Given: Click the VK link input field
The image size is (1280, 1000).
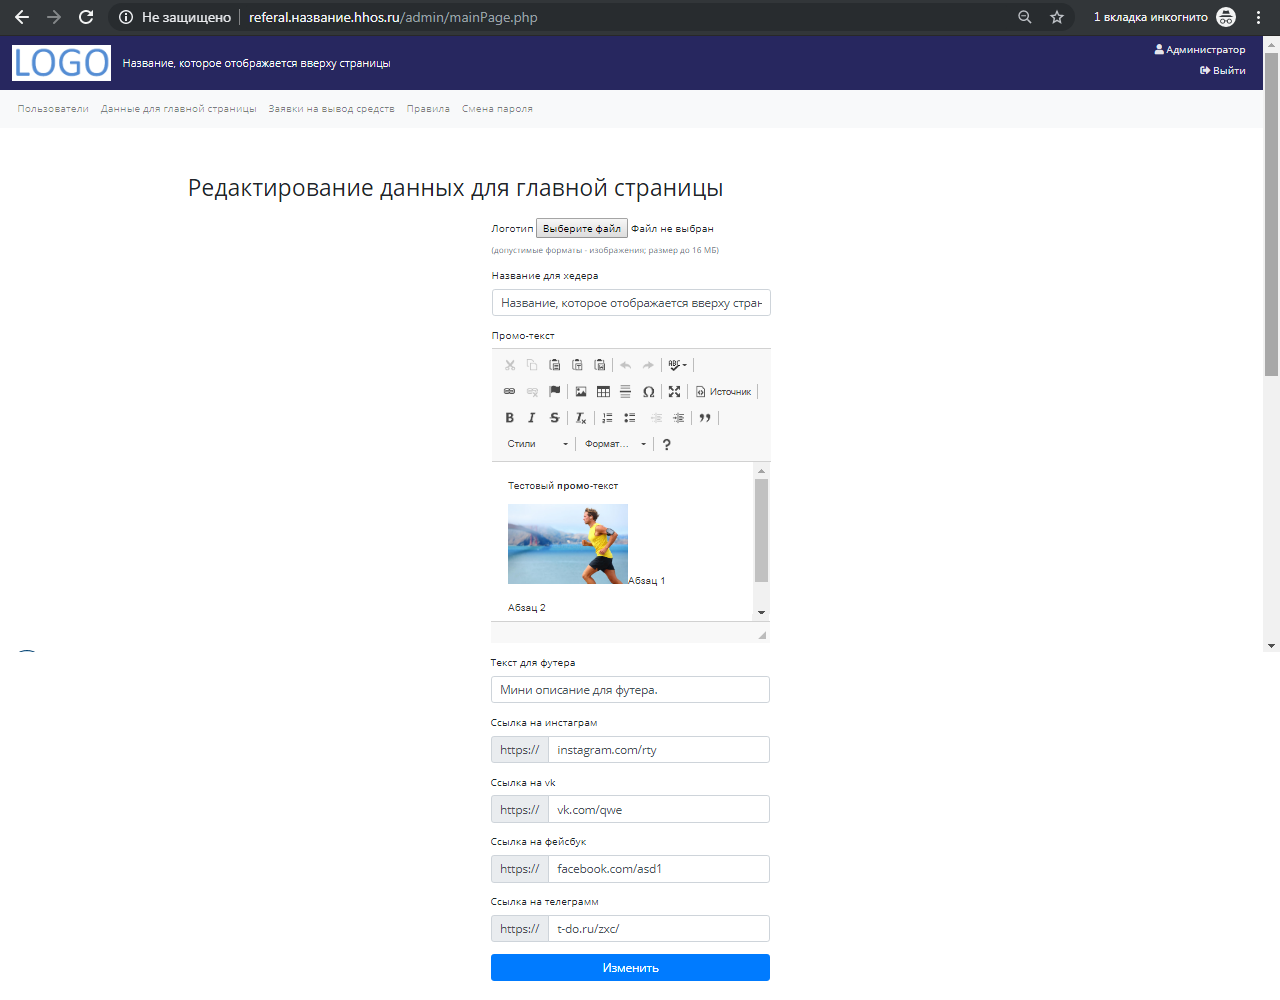Looking at the screenshot, I should point(659,810).
